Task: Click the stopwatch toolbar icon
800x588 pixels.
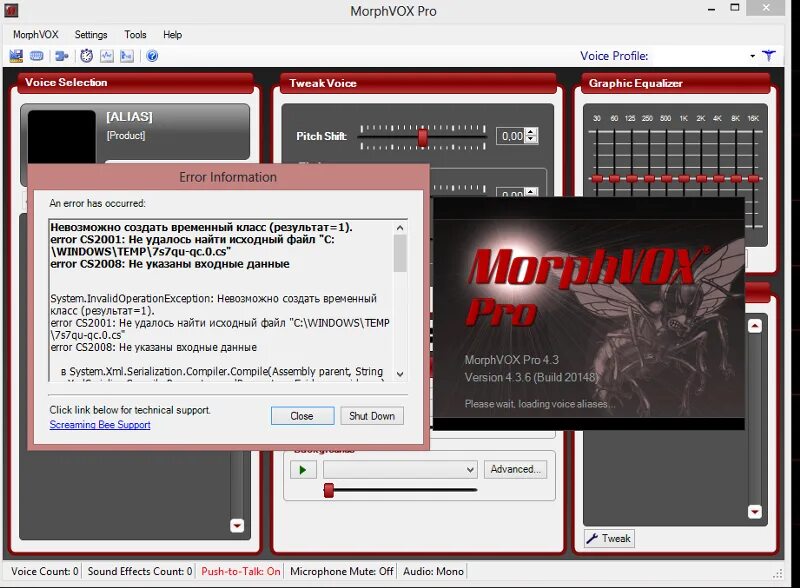Action: pyautogui.click(x=86, y=56)
